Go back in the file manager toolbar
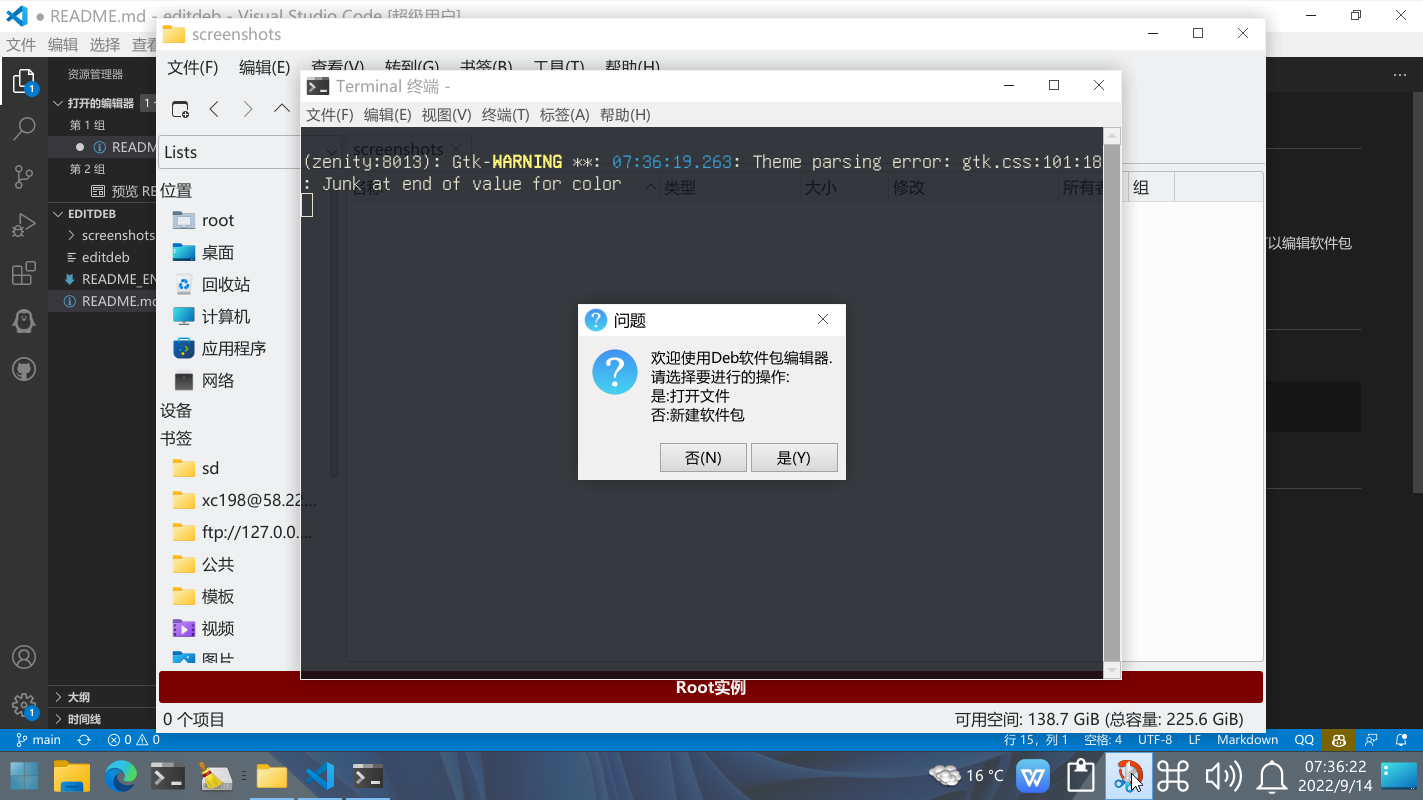 click(x=214, y=109)
